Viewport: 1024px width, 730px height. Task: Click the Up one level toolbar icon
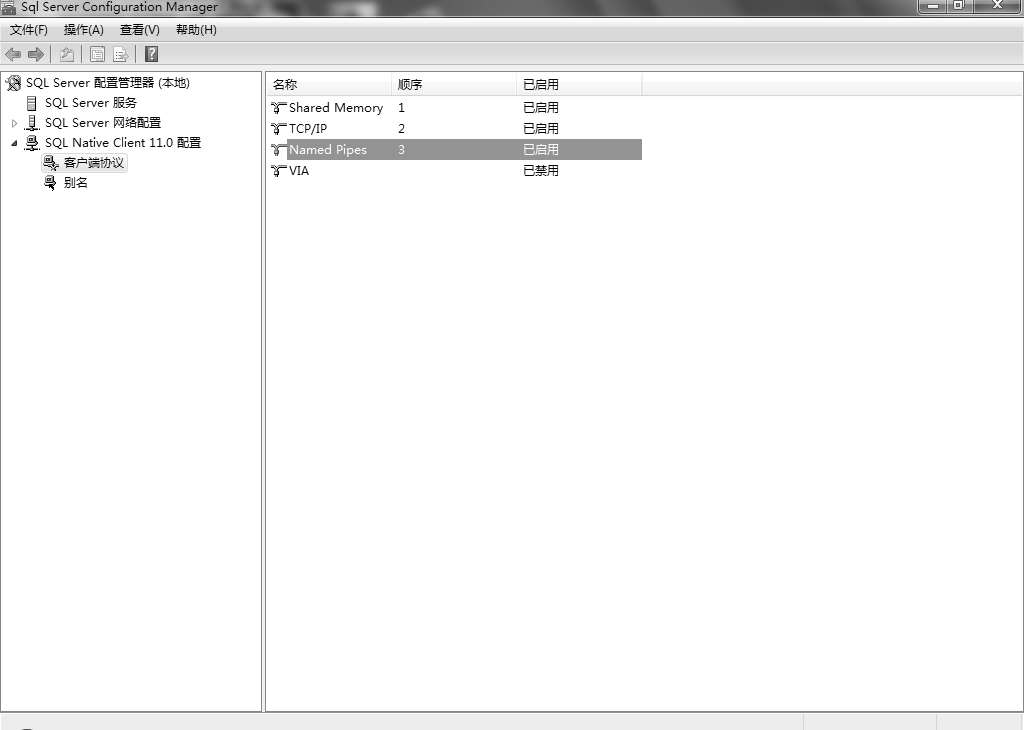(x=67, y=55)
